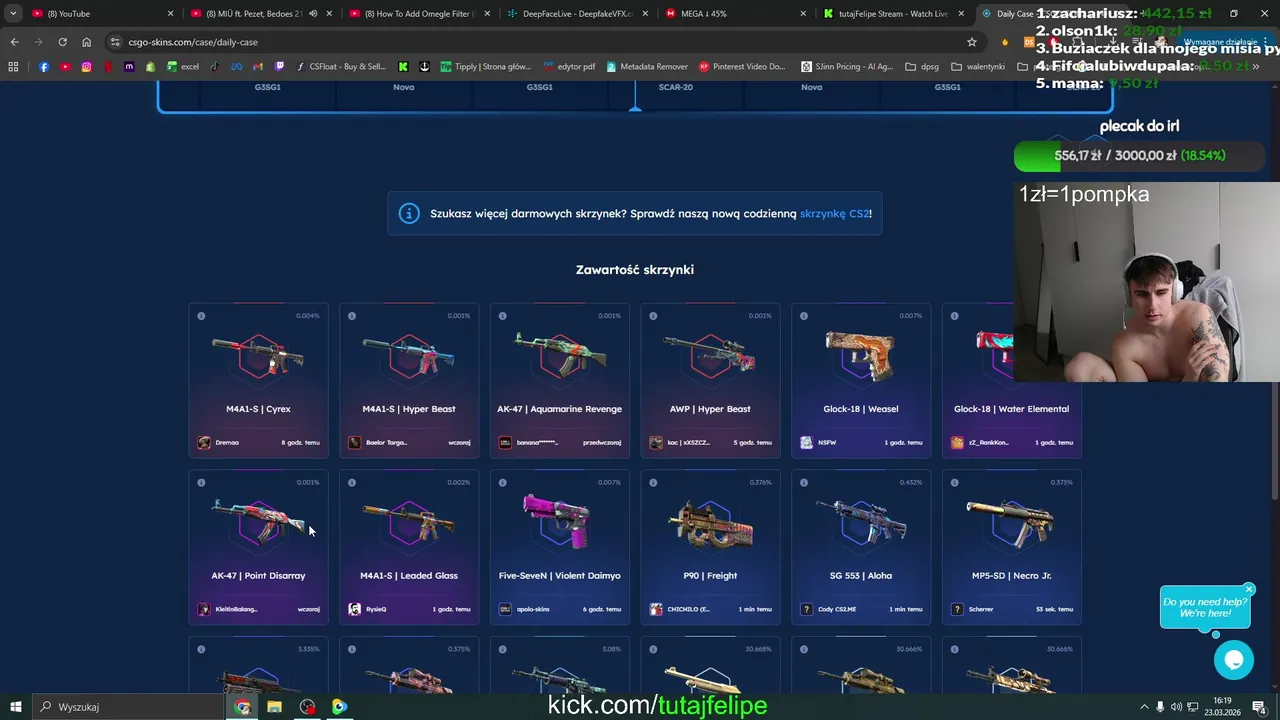Go back to the previous page
The width and height of the screenshot is (1280, 720).
point(14,42)
